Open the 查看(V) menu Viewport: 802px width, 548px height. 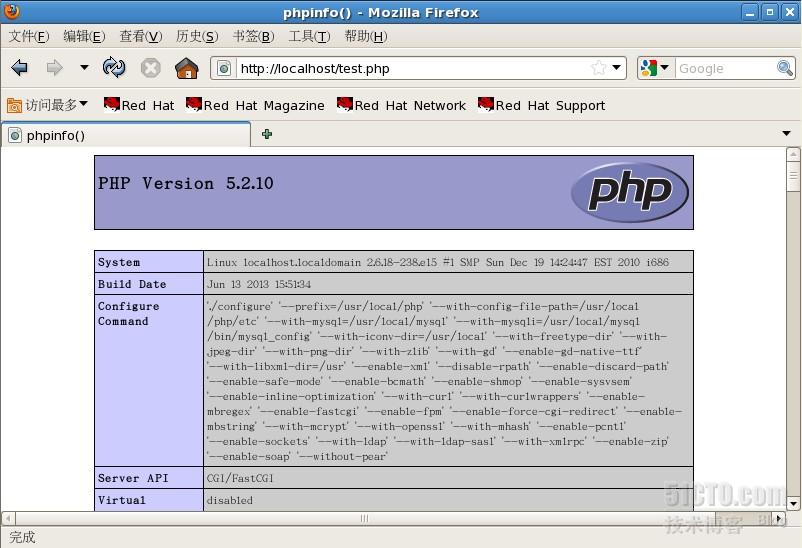[x=141, y=36]
